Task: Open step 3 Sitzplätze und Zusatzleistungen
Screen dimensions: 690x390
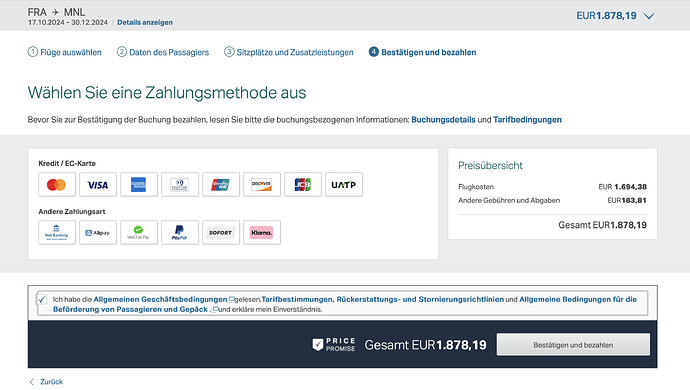Action: 289,52
